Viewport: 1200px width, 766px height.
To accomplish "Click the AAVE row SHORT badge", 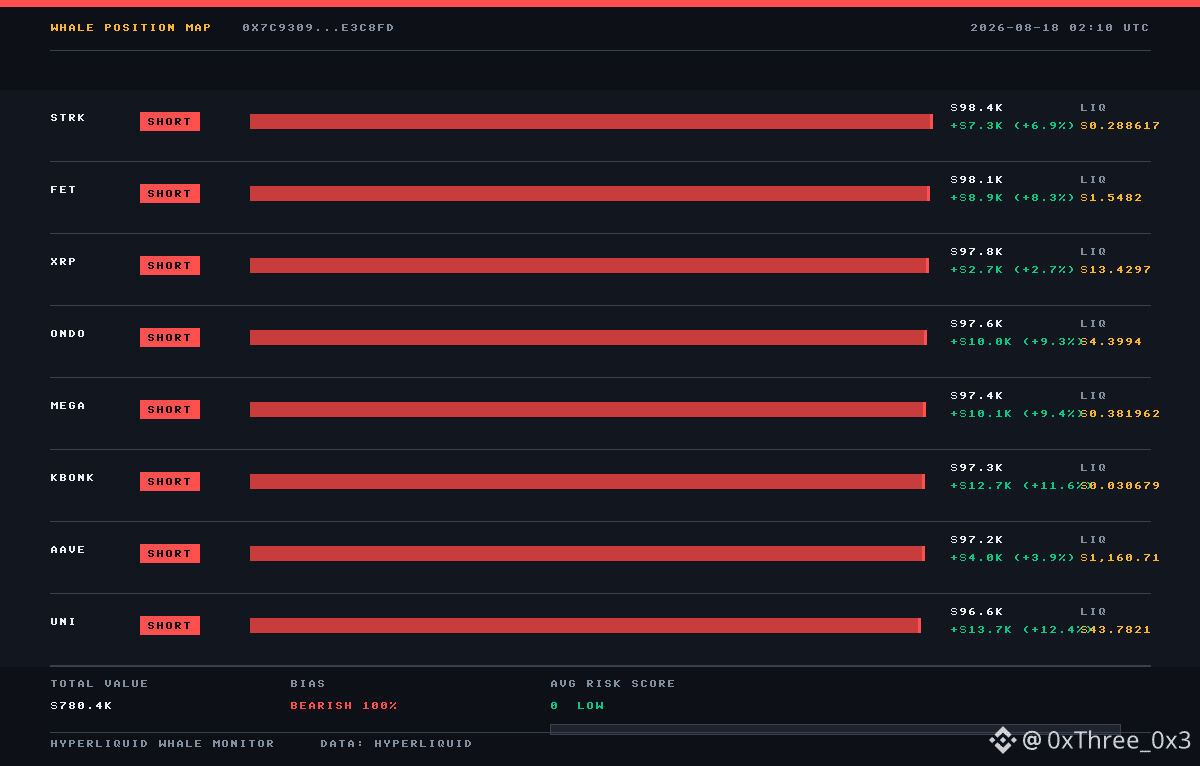I will pyautogui.click(x=170, y=554).
